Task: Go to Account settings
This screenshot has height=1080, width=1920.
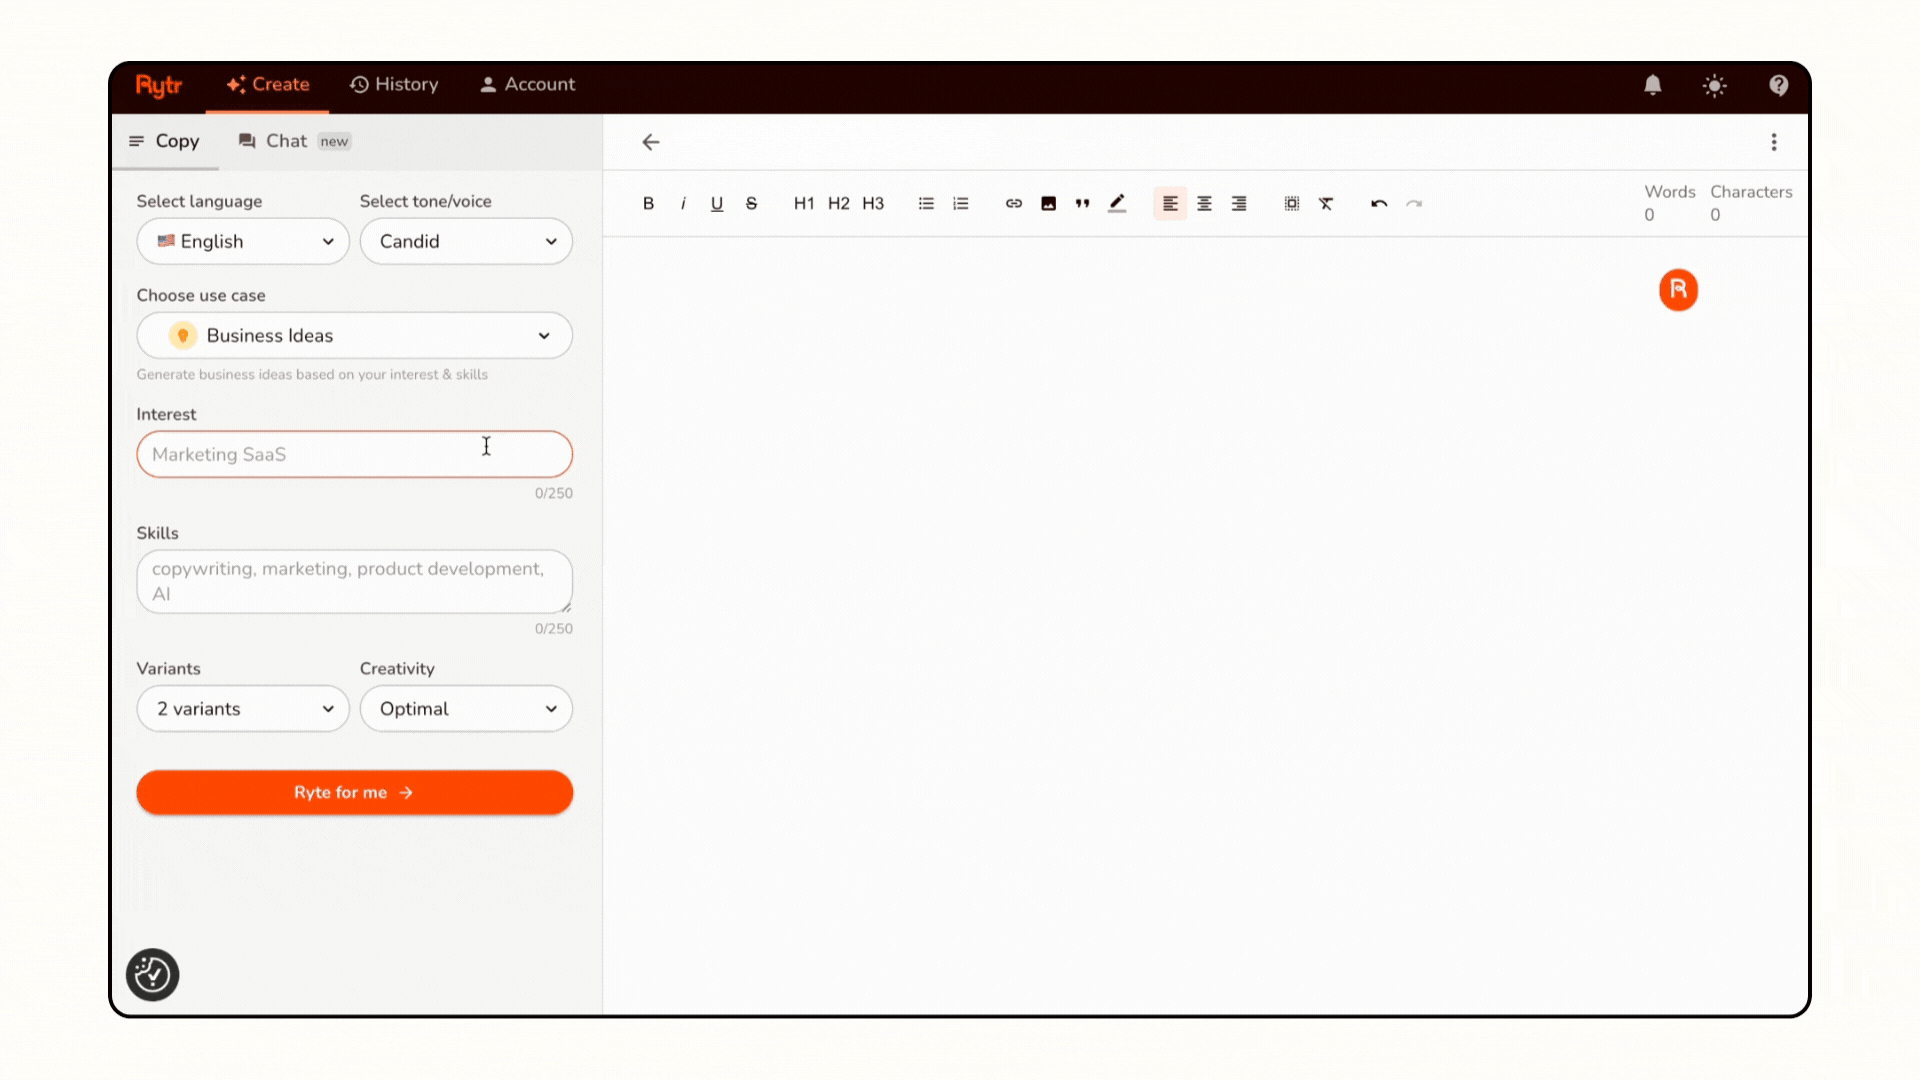Action: click(527, 85)
